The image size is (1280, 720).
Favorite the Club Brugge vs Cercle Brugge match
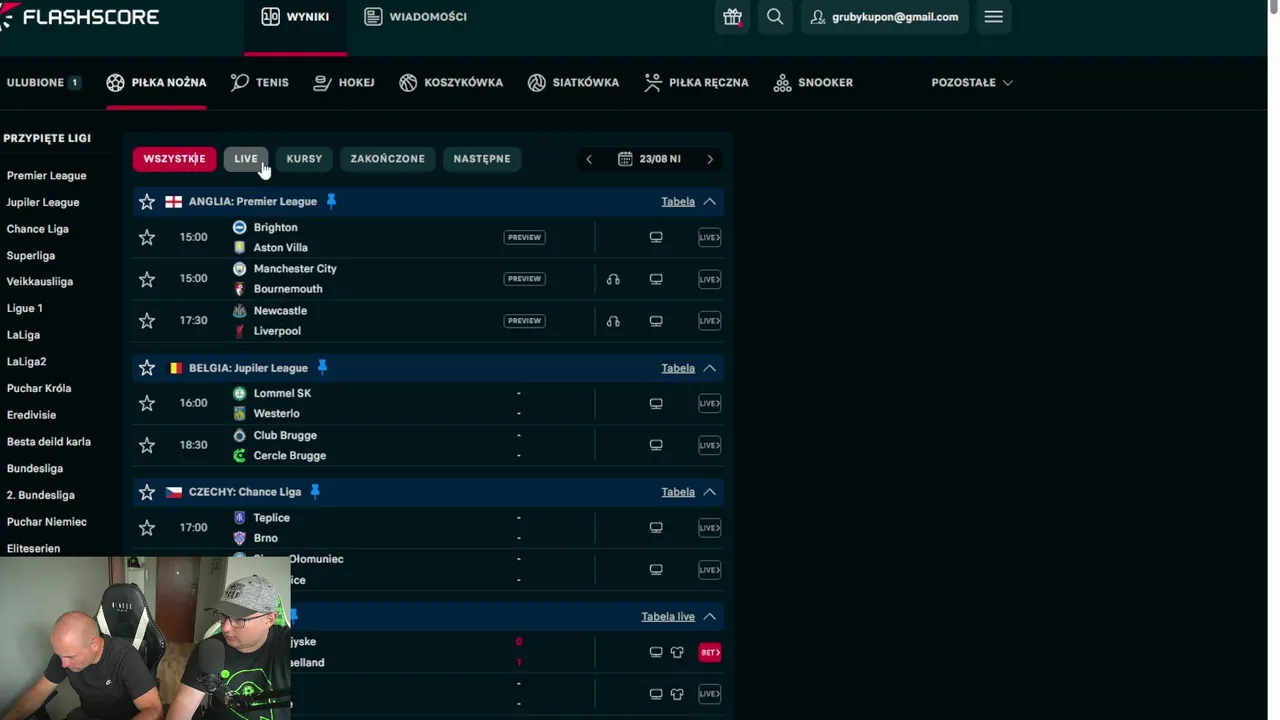click(x=147, y=445)
